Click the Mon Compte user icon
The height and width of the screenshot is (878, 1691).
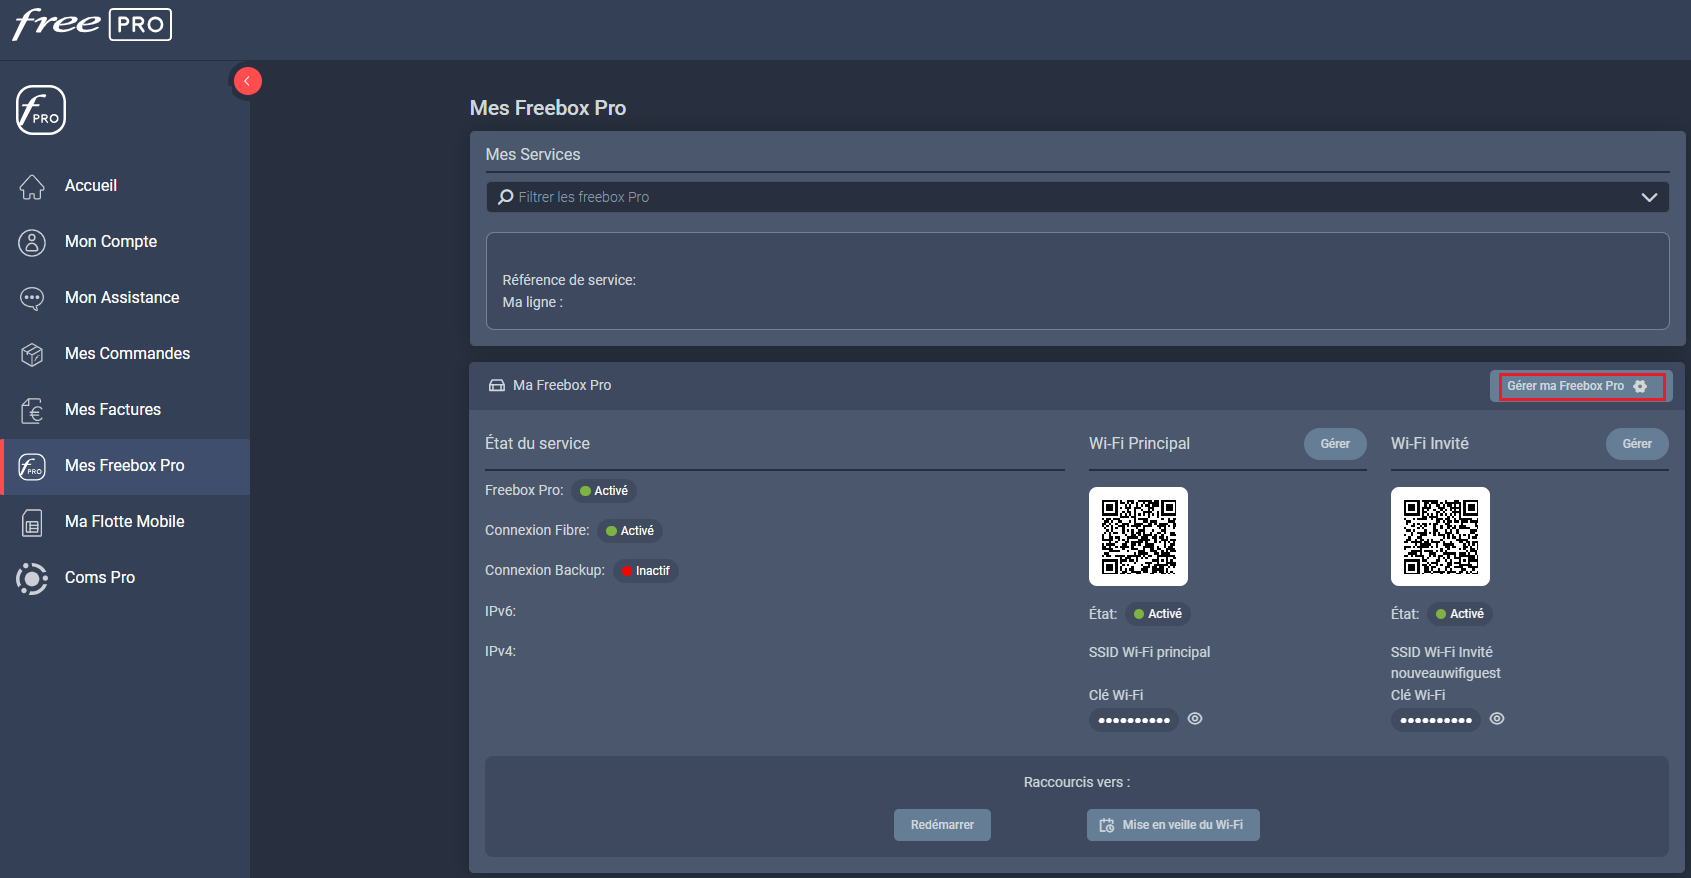click(x=32, y=242)
